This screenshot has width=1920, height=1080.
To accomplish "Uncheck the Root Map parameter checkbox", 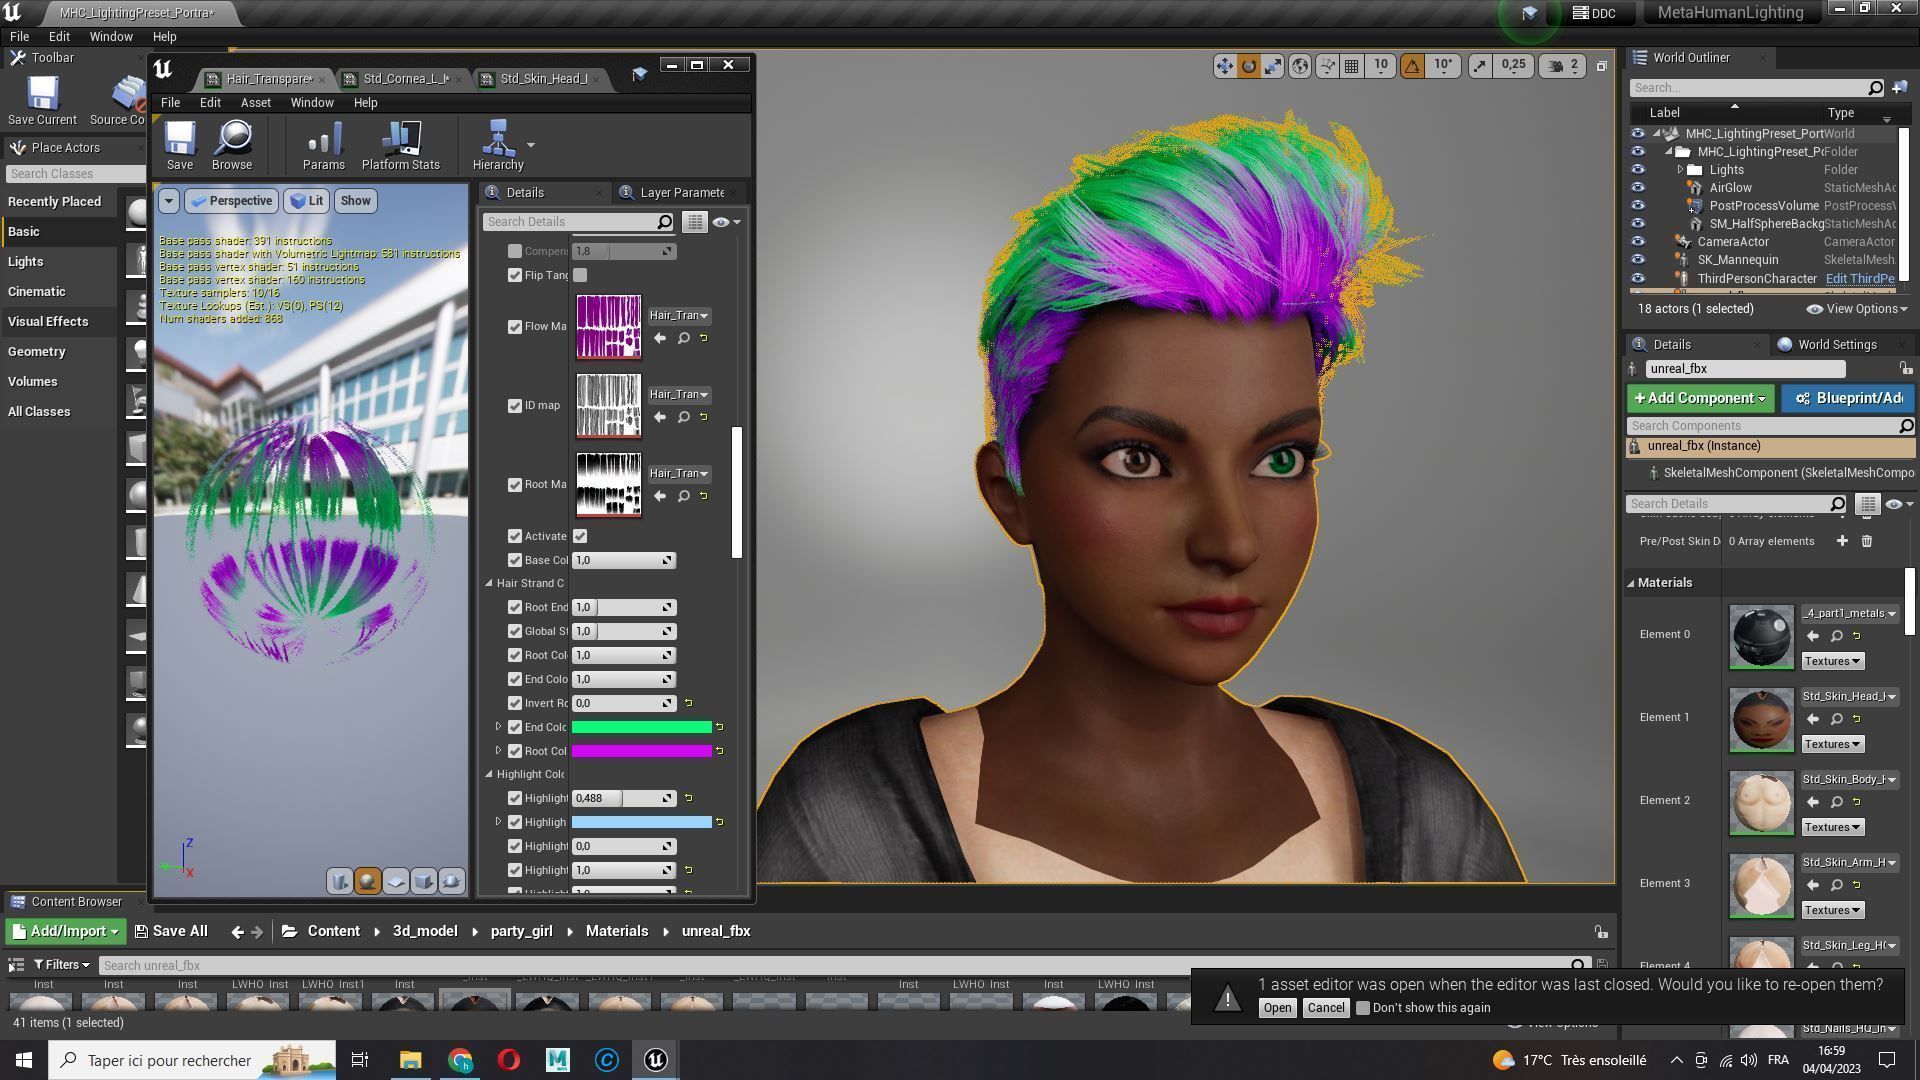I will (515, 485).
